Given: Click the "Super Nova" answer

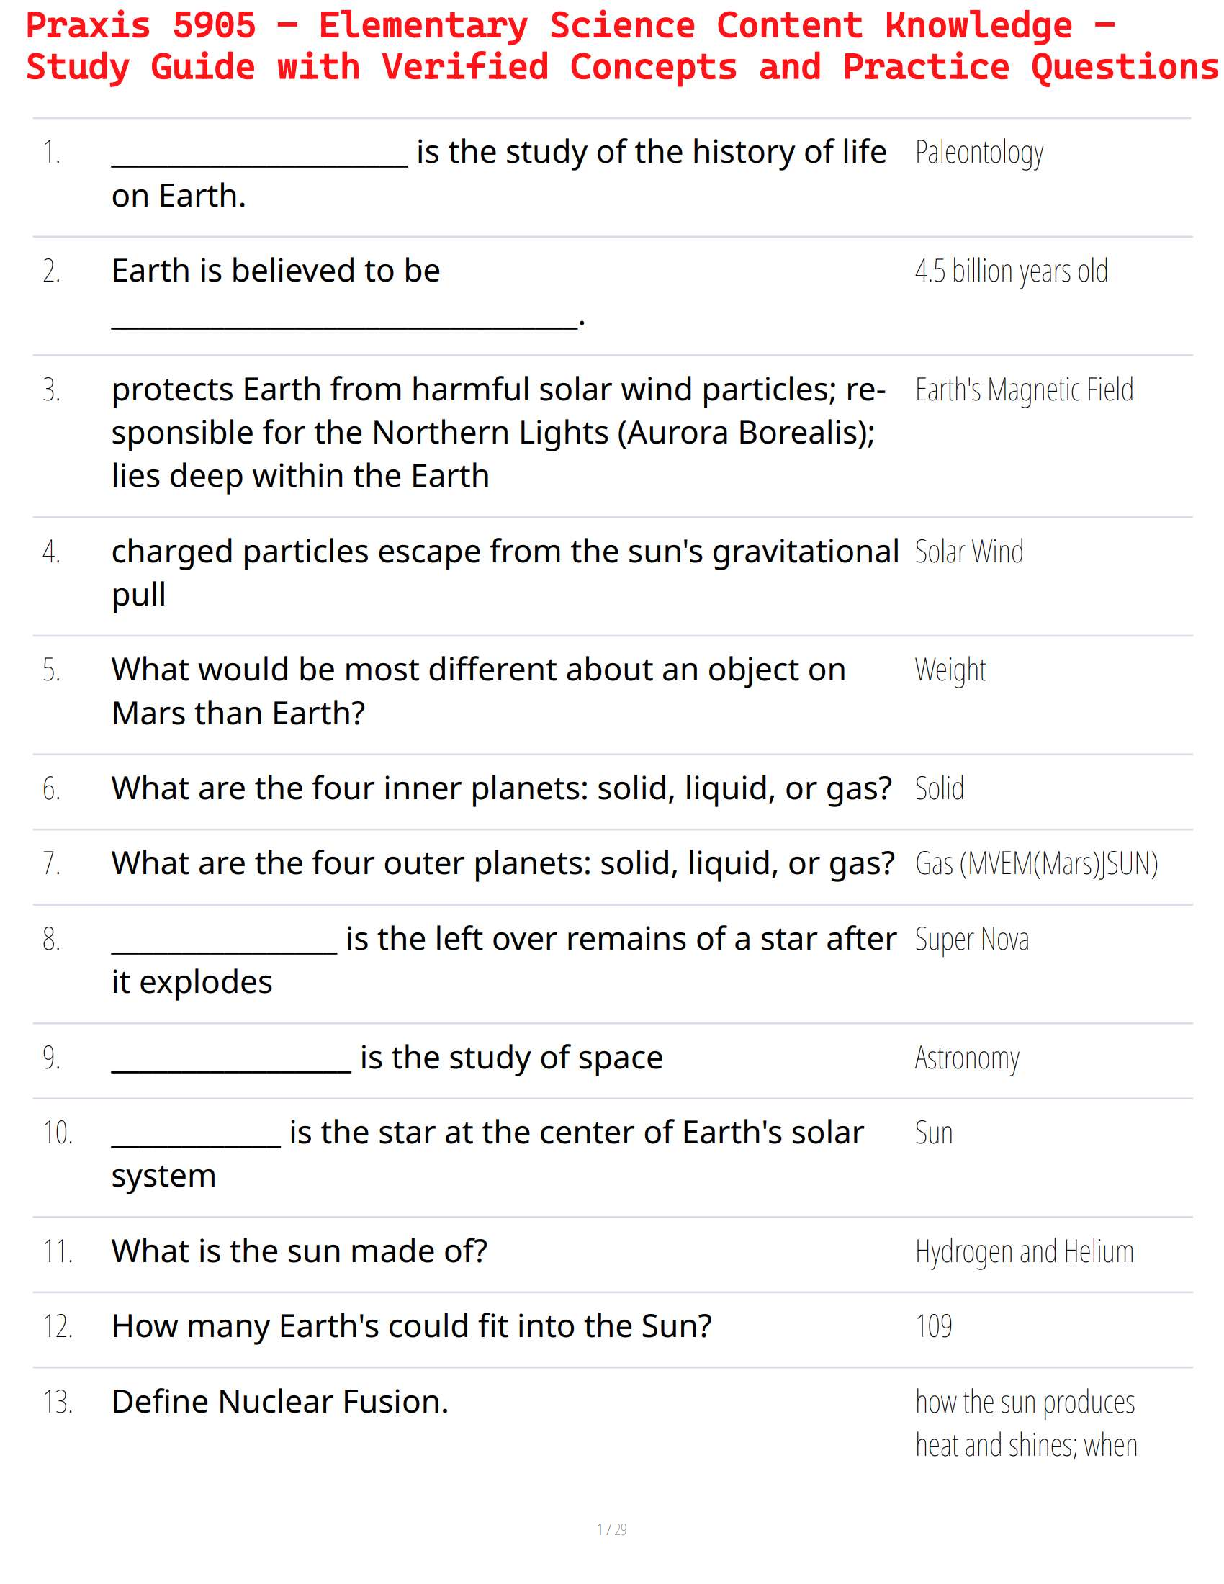Looking at the screenshot, I should (971, 940).
